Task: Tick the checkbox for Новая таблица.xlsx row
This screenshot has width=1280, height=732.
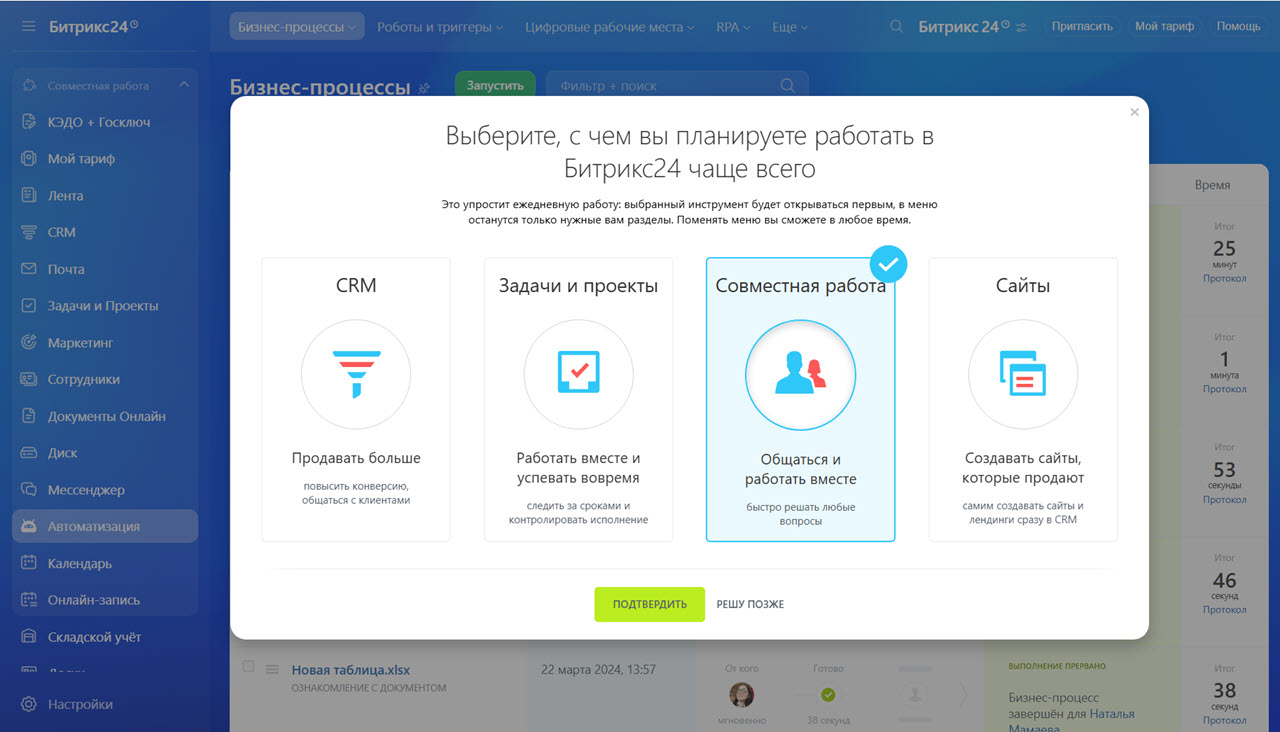Action: coord(249,667)
